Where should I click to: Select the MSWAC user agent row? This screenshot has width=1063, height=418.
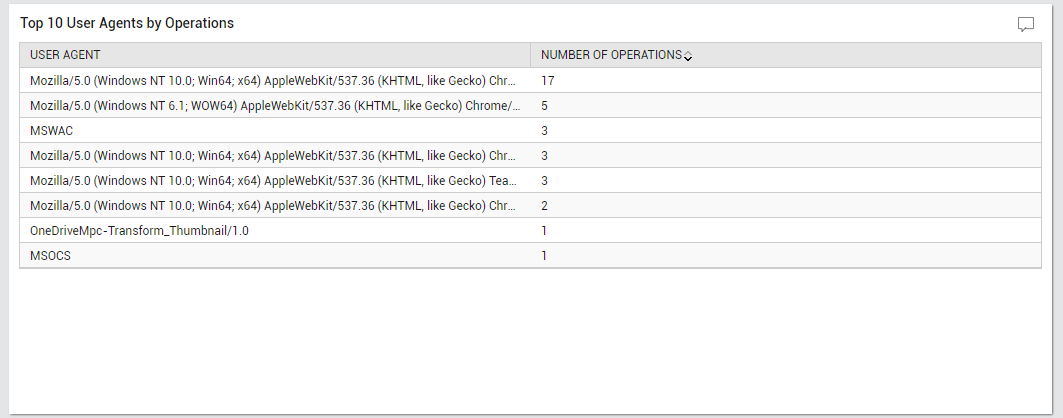(x=530, y=130)
